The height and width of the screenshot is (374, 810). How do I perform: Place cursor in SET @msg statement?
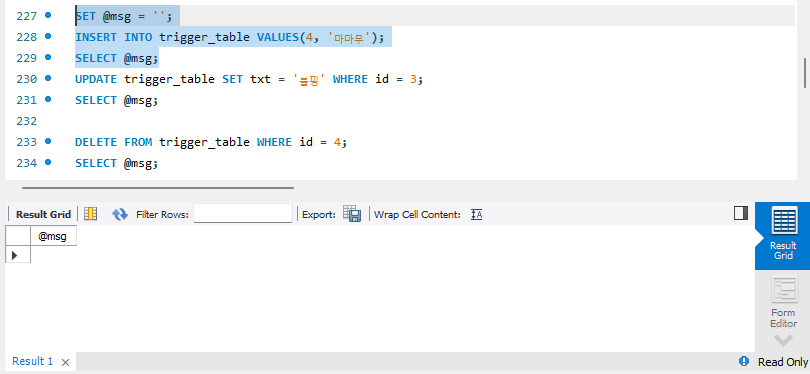123,16
